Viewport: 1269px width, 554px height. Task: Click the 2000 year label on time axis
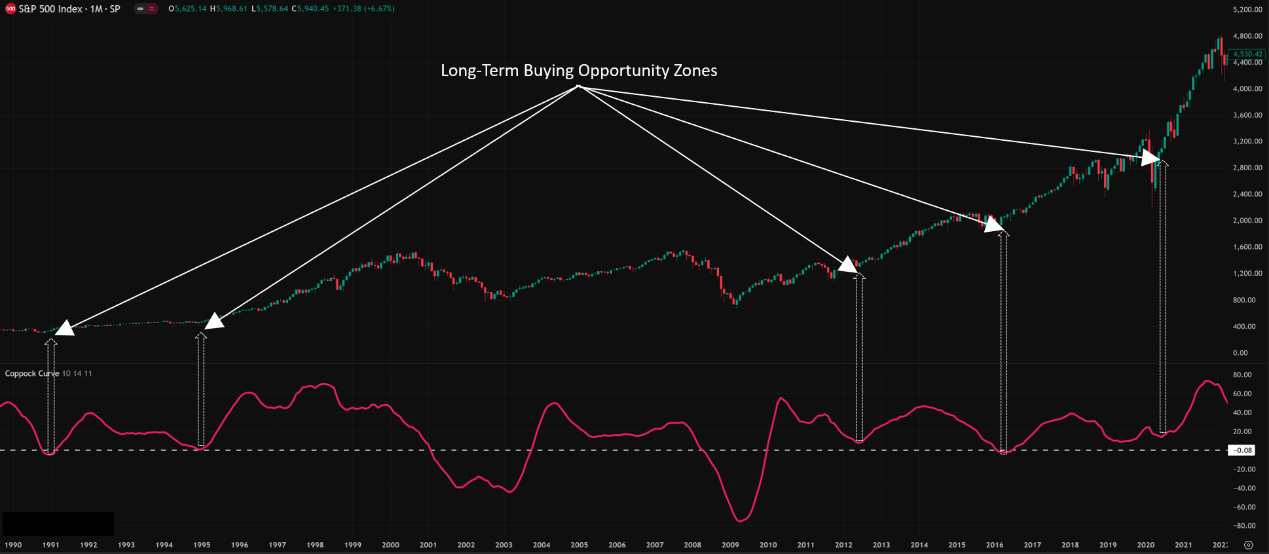point(390,545)
